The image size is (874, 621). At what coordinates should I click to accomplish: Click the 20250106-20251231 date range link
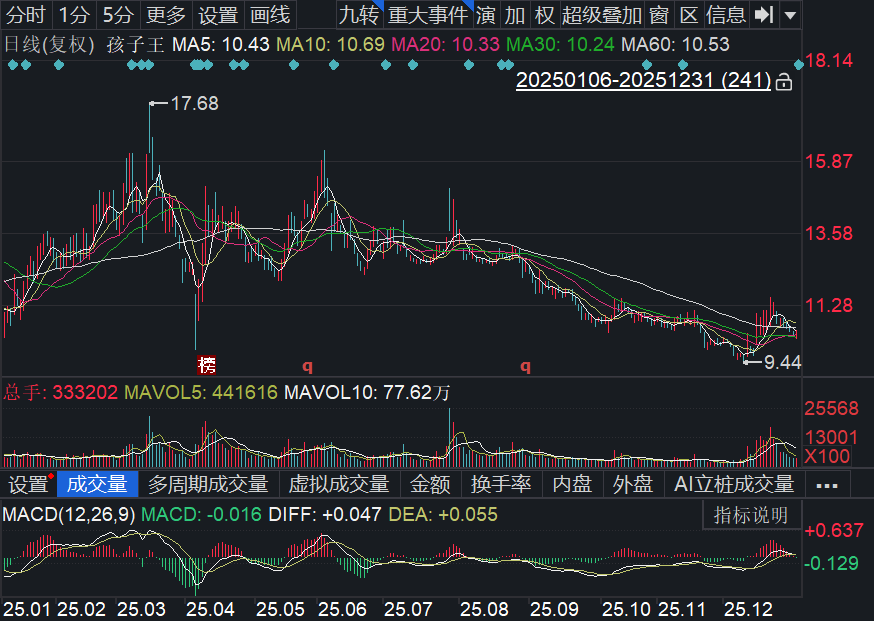tap(643, 81)
